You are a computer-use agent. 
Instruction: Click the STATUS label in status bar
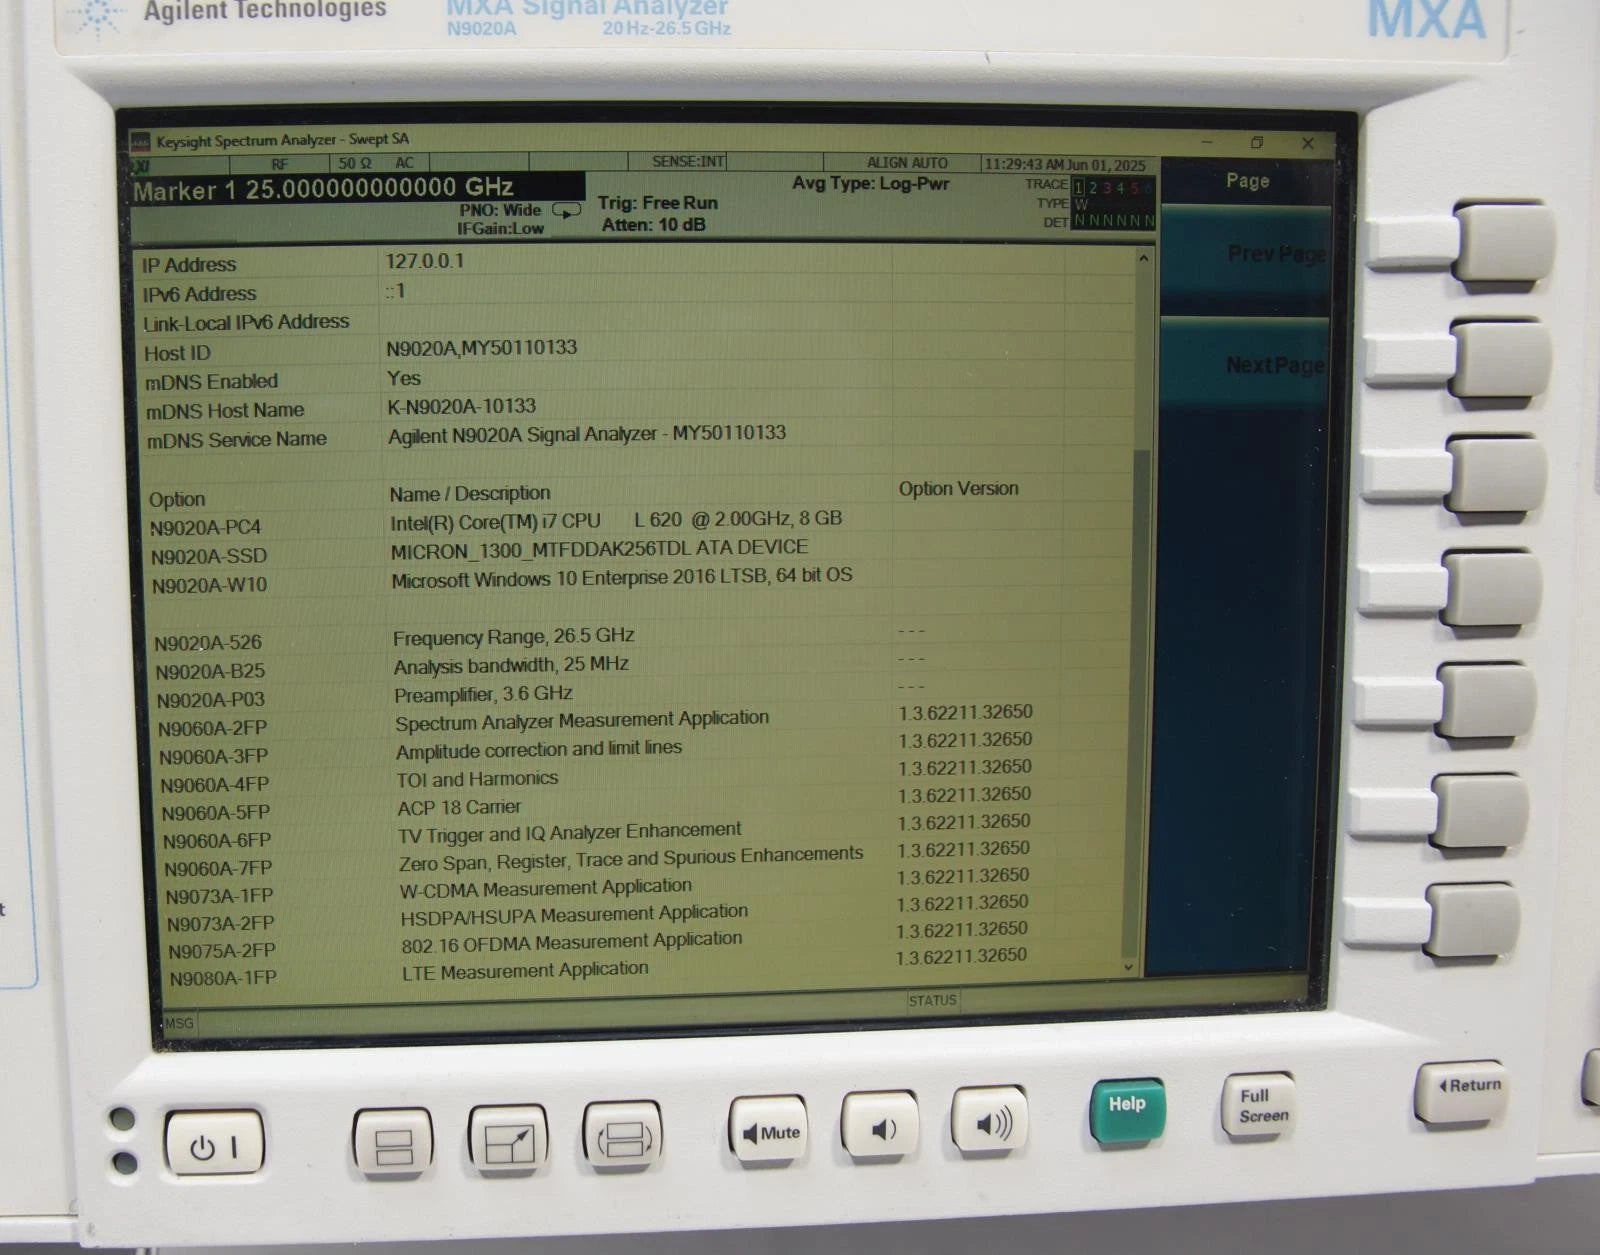pos(933,1000)
